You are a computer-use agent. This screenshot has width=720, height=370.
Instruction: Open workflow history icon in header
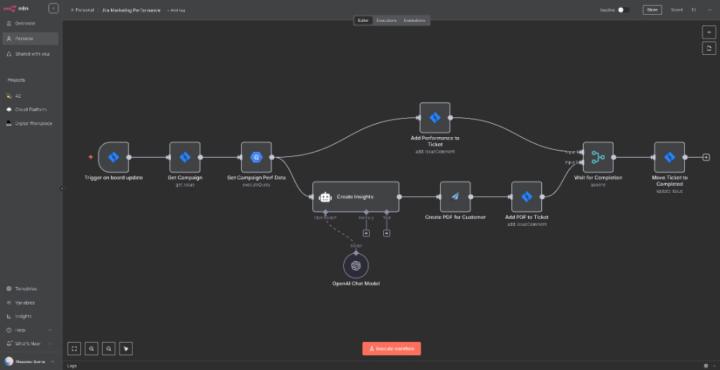click(694, 10)
